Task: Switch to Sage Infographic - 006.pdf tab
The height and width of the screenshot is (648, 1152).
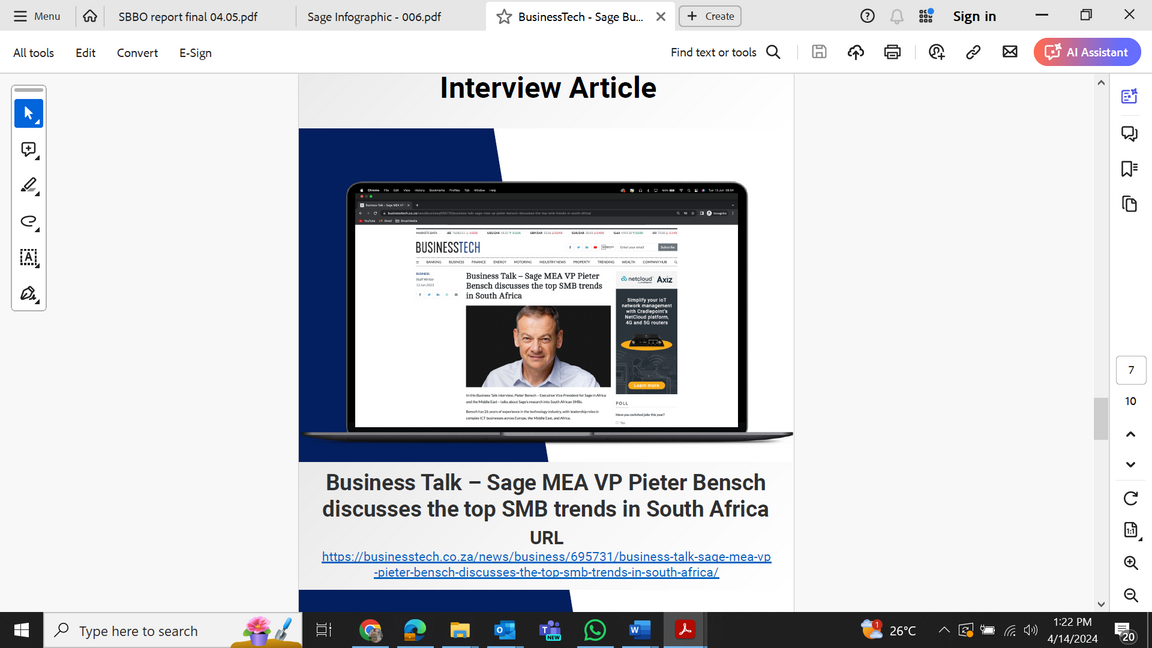Action: tap(374, 16)
